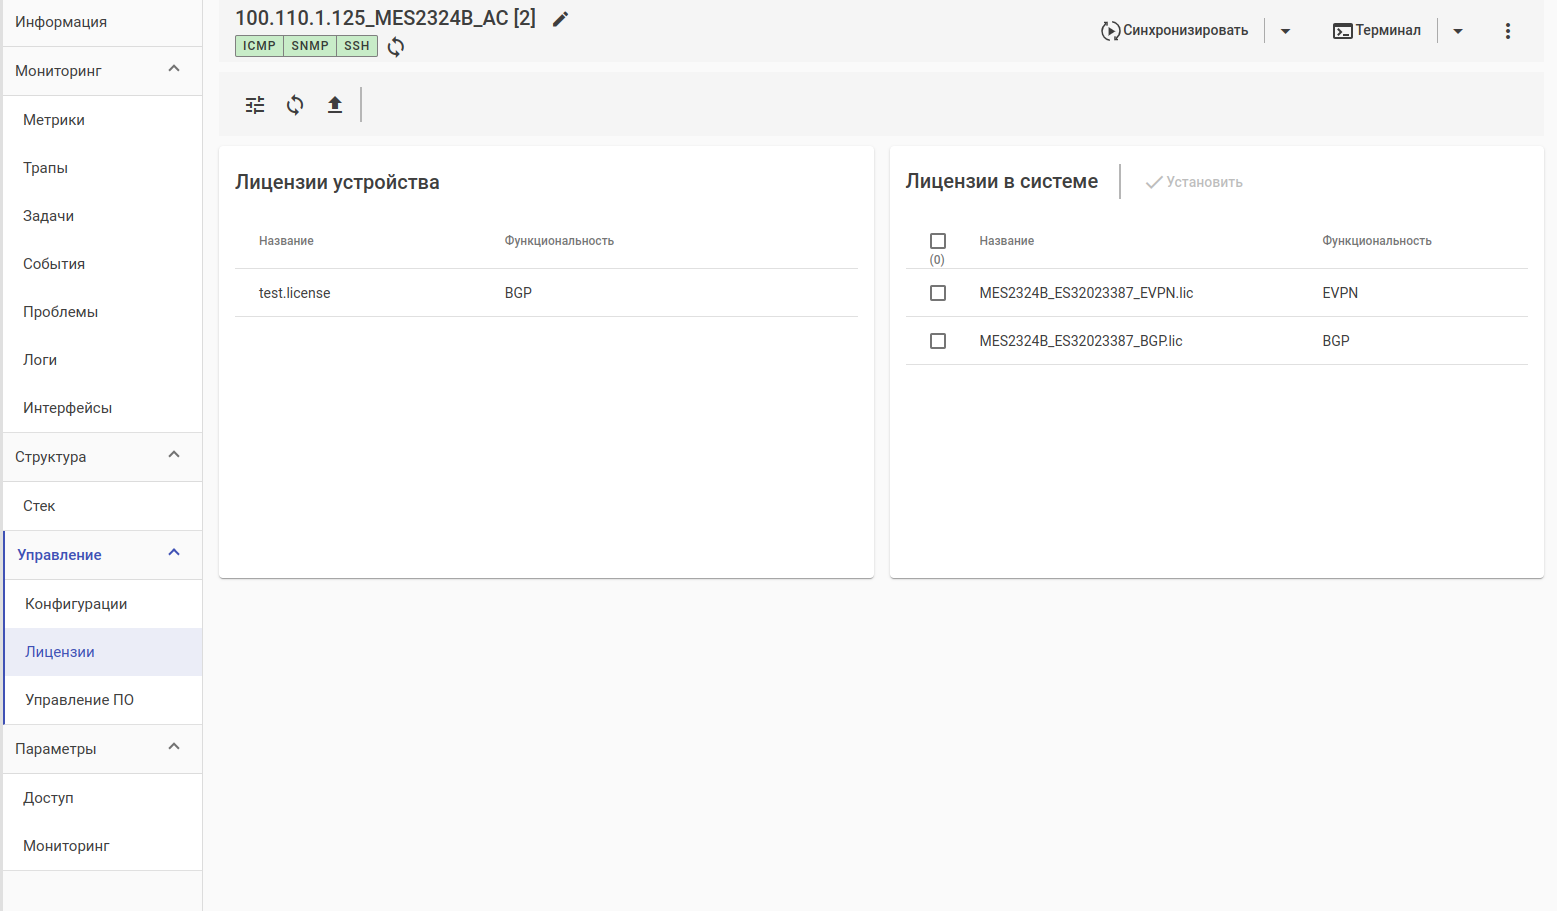1557x911 pixels.
Task: Go to Управление ПО menu item
Action: 79,700
